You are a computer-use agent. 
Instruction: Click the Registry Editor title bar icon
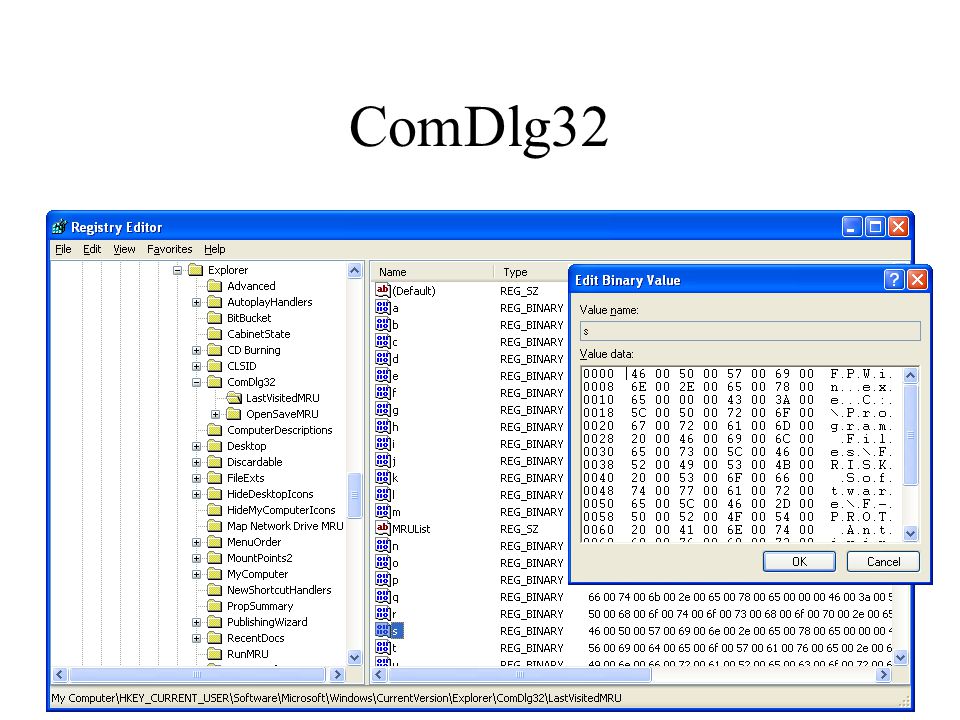[x=59, y=227]
